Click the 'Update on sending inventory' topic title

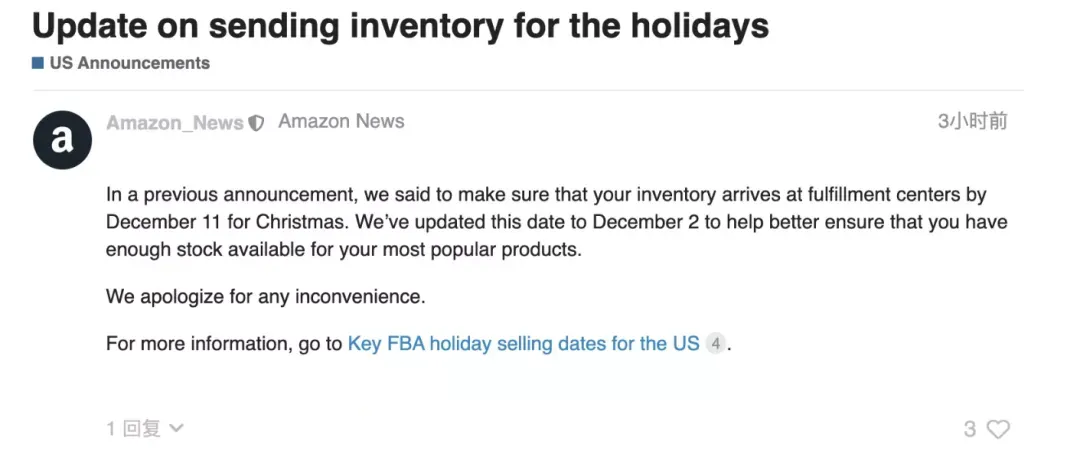click(x=400, y=25)
